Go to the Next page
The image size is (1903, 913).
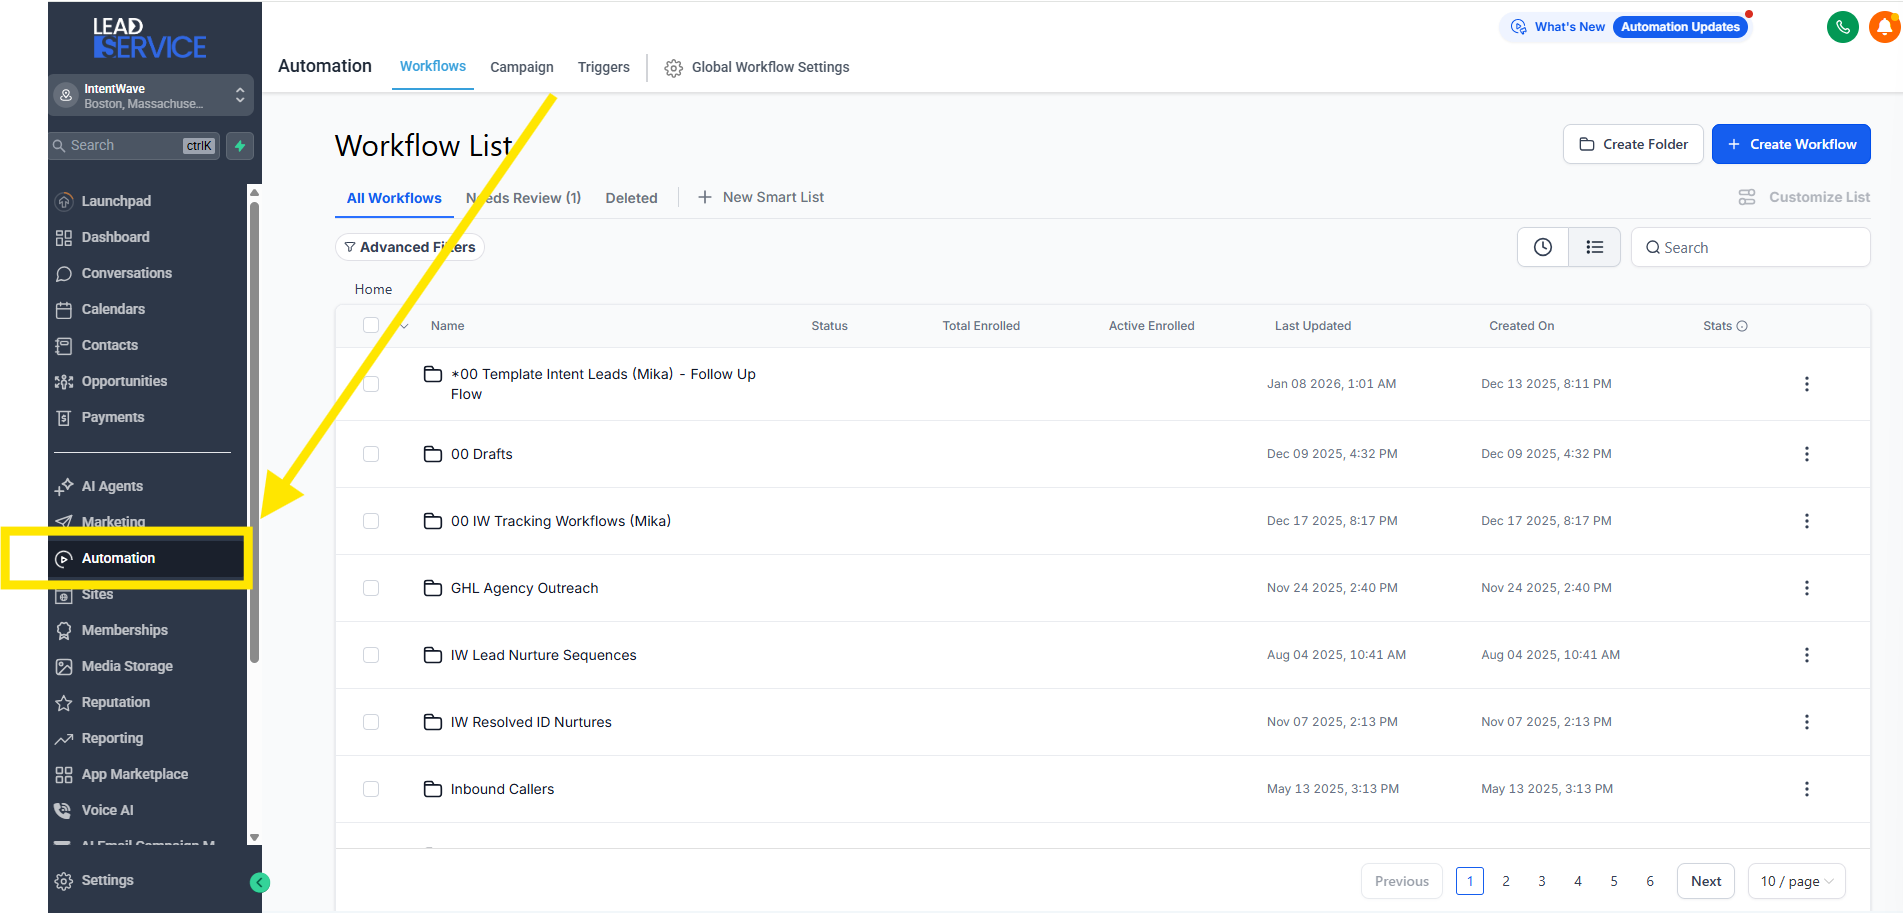tap(1705, 881)
